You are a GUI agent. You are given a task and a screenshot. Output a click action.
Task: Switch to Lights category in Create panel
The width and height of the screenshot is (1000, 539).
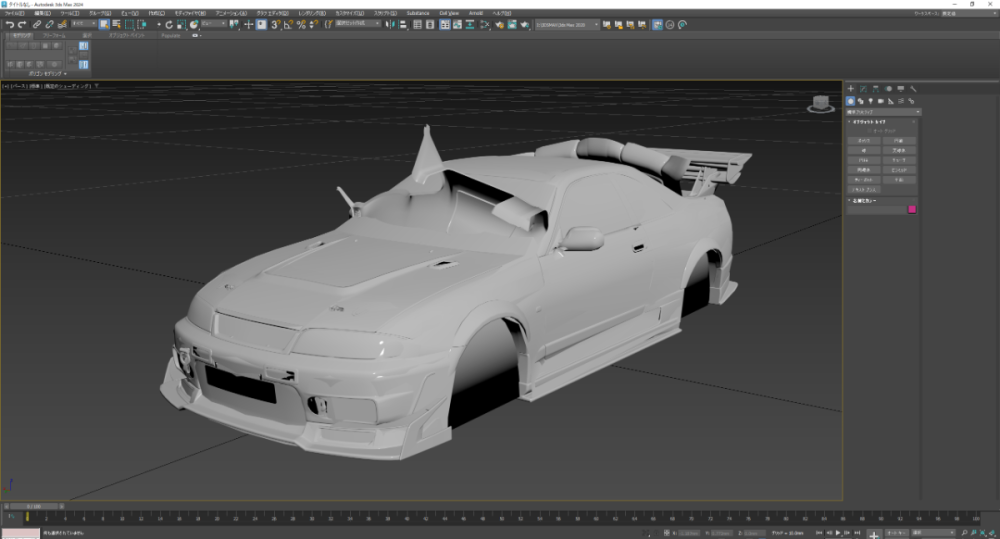click(870, 101)
